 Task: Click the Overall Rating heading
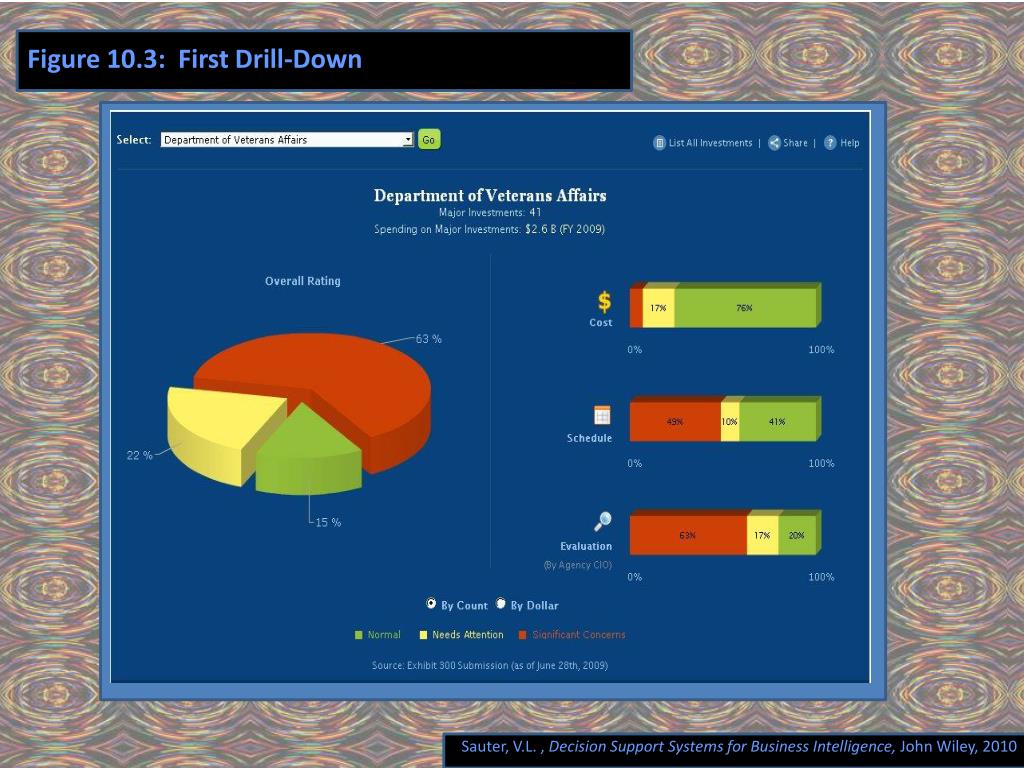click(x=302, y=281)
